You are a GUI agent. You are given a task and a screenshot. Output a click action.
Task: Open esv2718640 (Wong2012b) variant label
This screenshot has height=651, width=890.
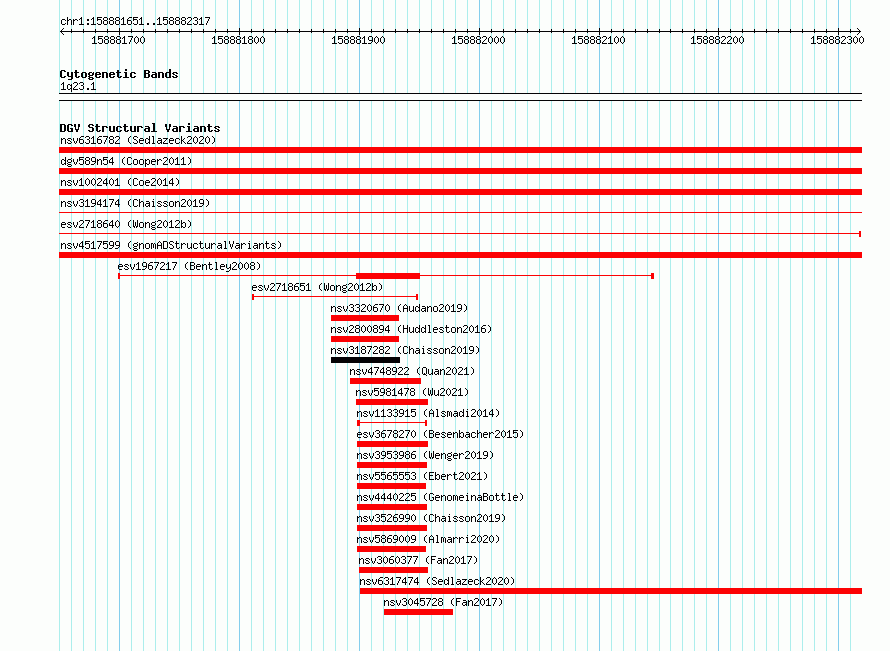point(126,224)
